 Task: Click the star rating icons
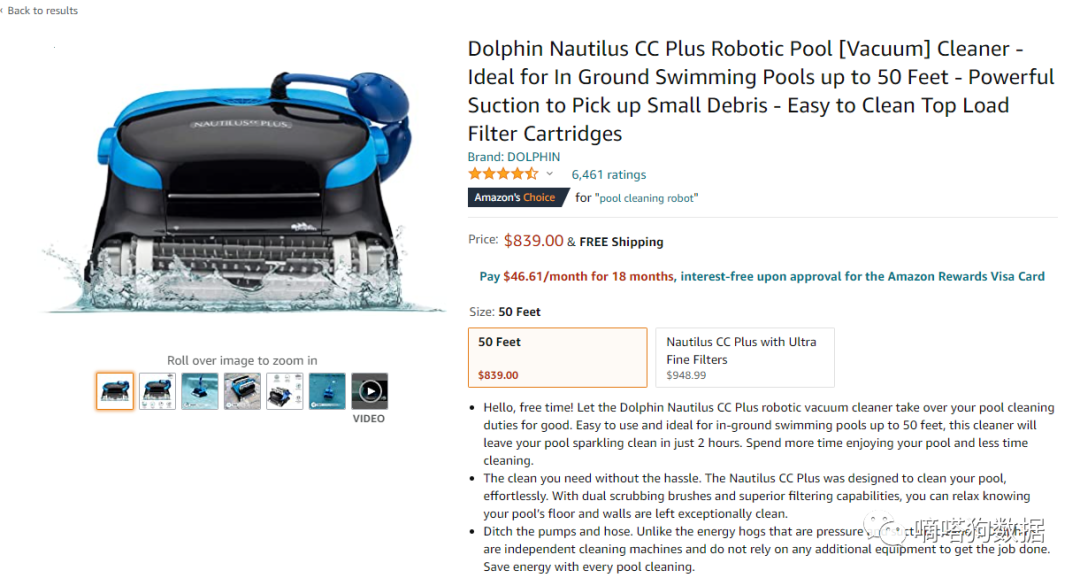[503, 174]
